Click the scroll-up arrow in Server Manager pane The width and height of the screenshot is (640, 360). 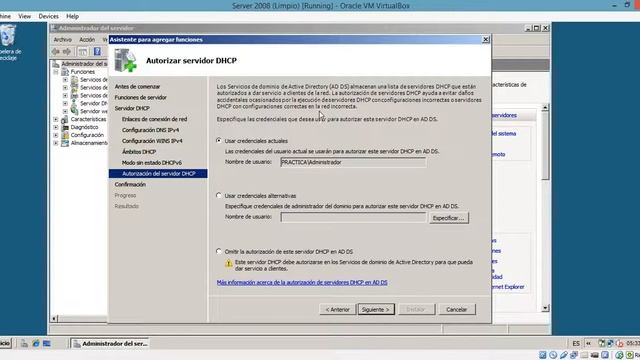[x=545, y=107]
